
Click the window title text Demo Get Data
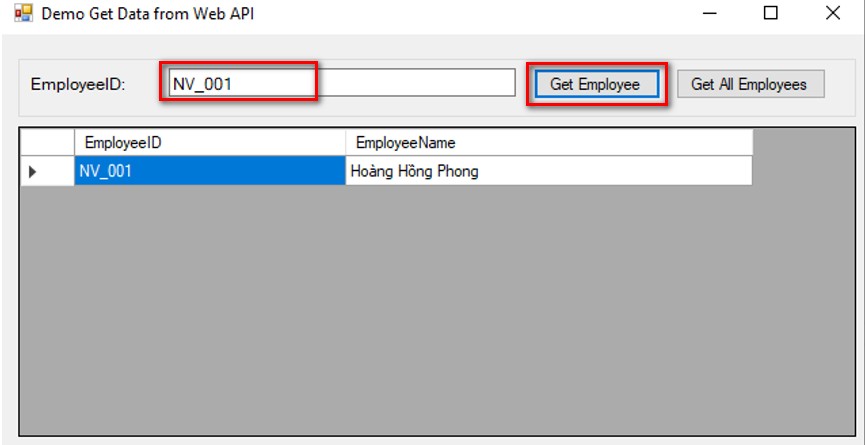[148, 14]
